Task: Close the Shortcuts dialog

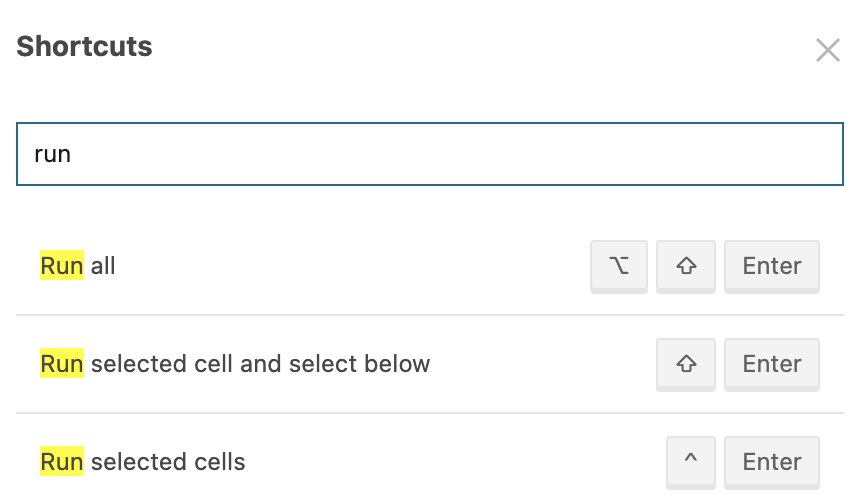Action: [827, 51]
